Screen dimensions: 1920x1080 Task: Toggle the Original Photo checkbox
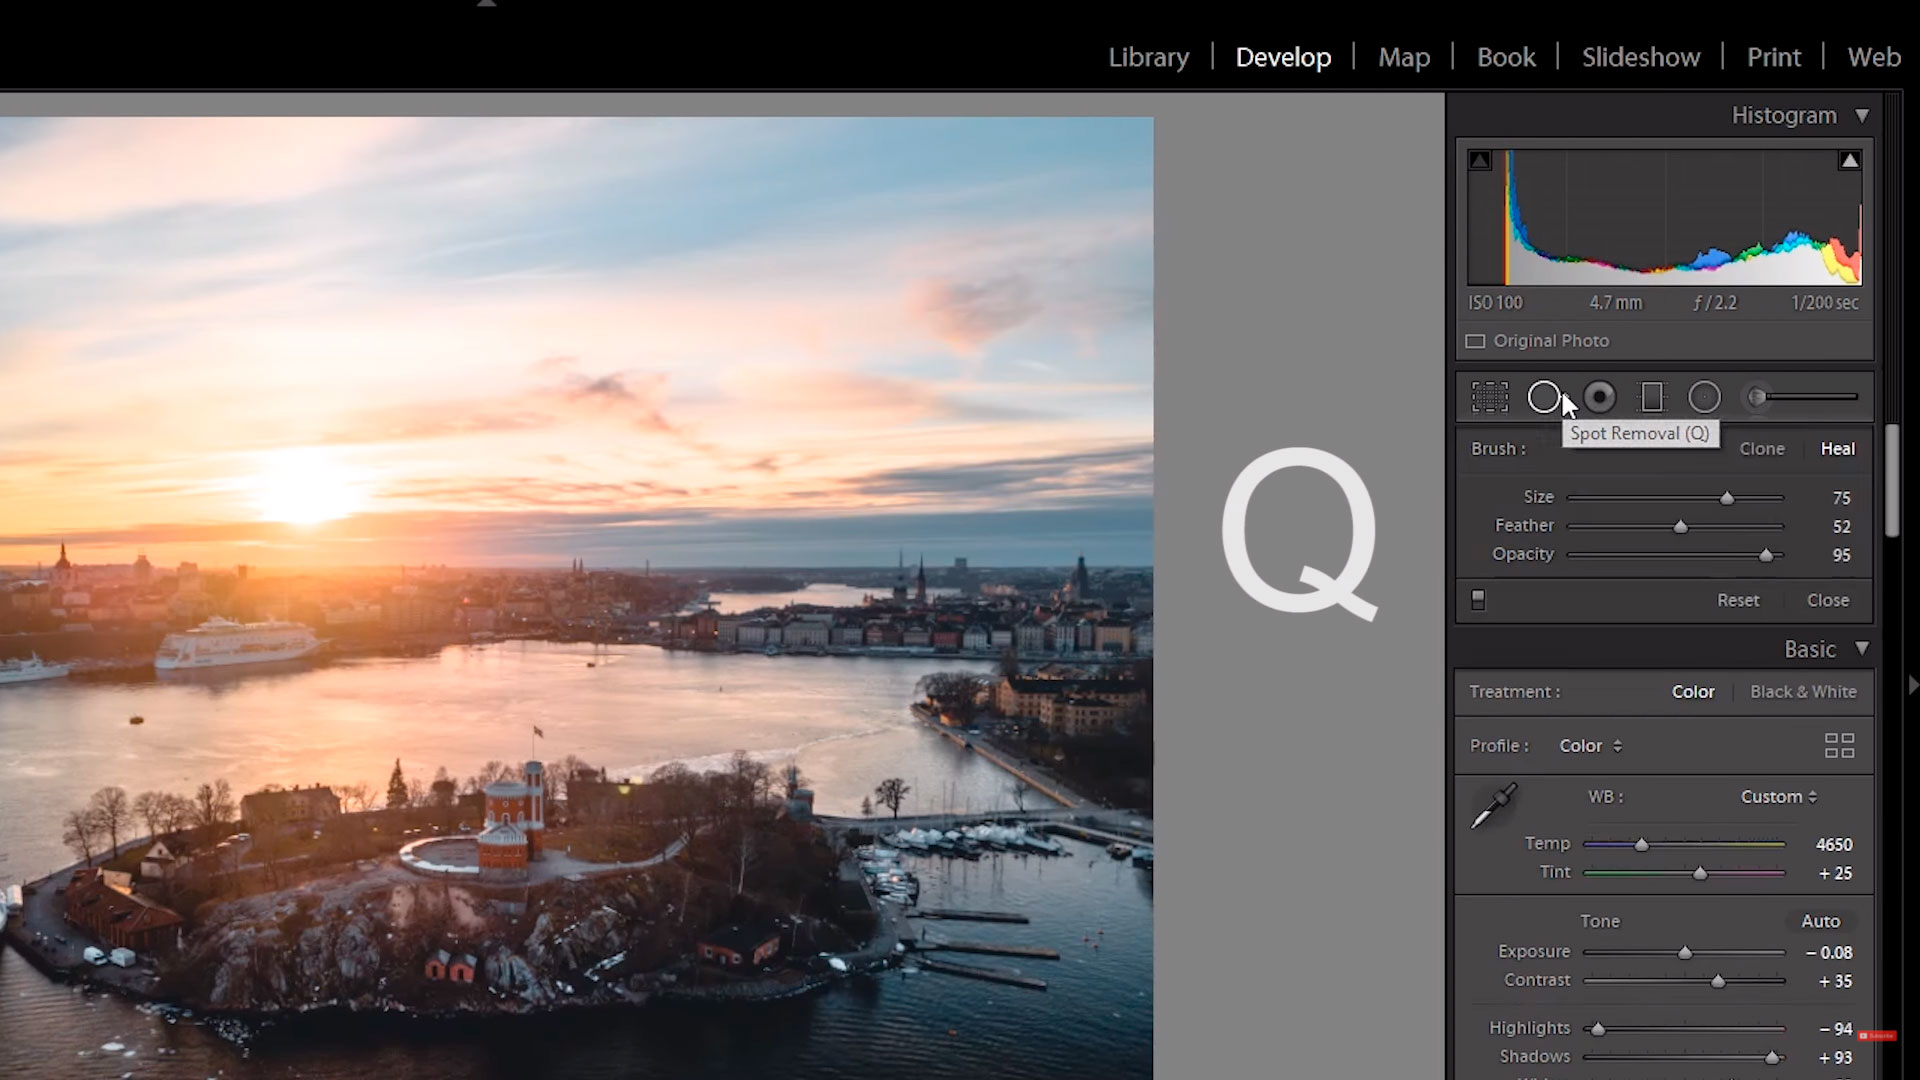click(1476, 340)
